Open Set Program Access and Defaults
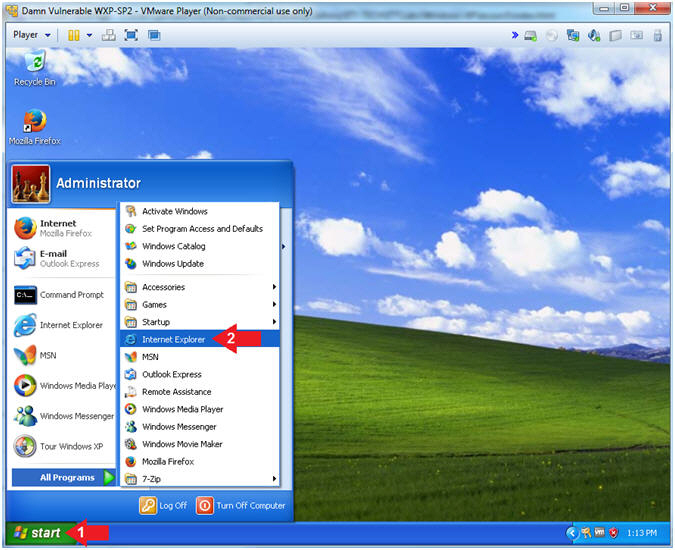This screenshot has width=675, height=550. (200, 229)
